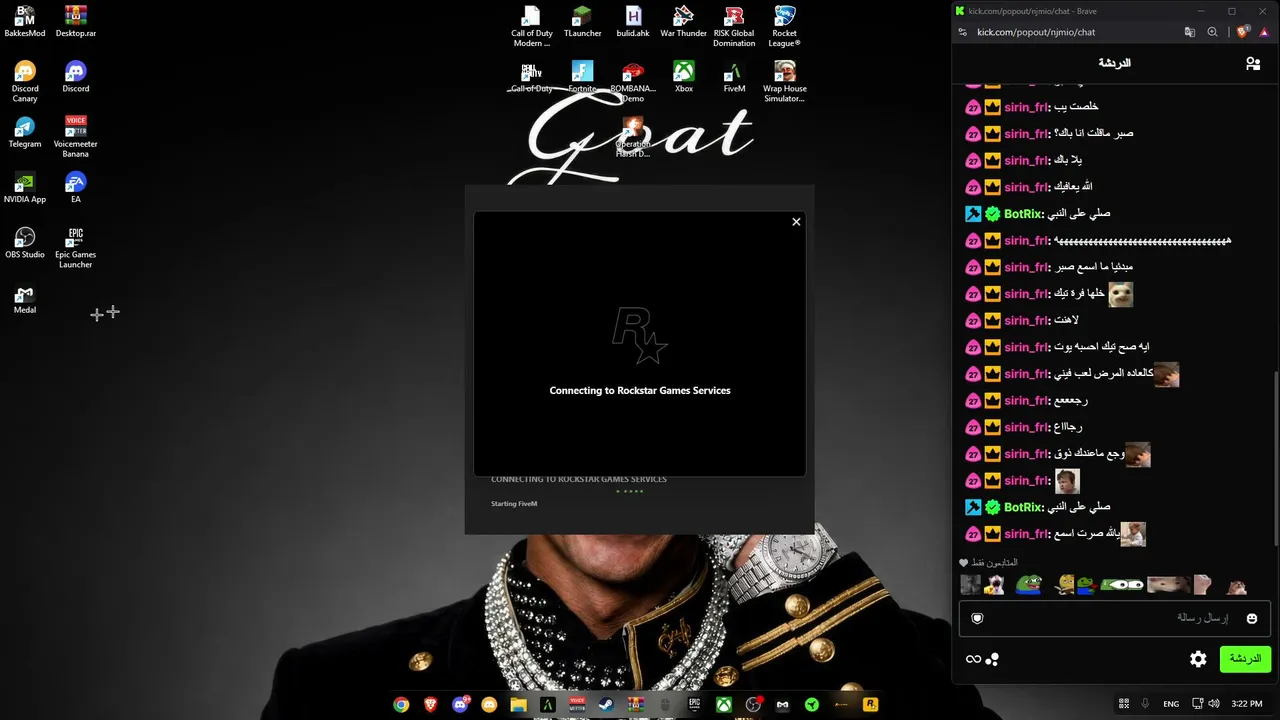Select the Call of Duty Modern desktop icon
The image size is (1280, 720).
(532, 26)
